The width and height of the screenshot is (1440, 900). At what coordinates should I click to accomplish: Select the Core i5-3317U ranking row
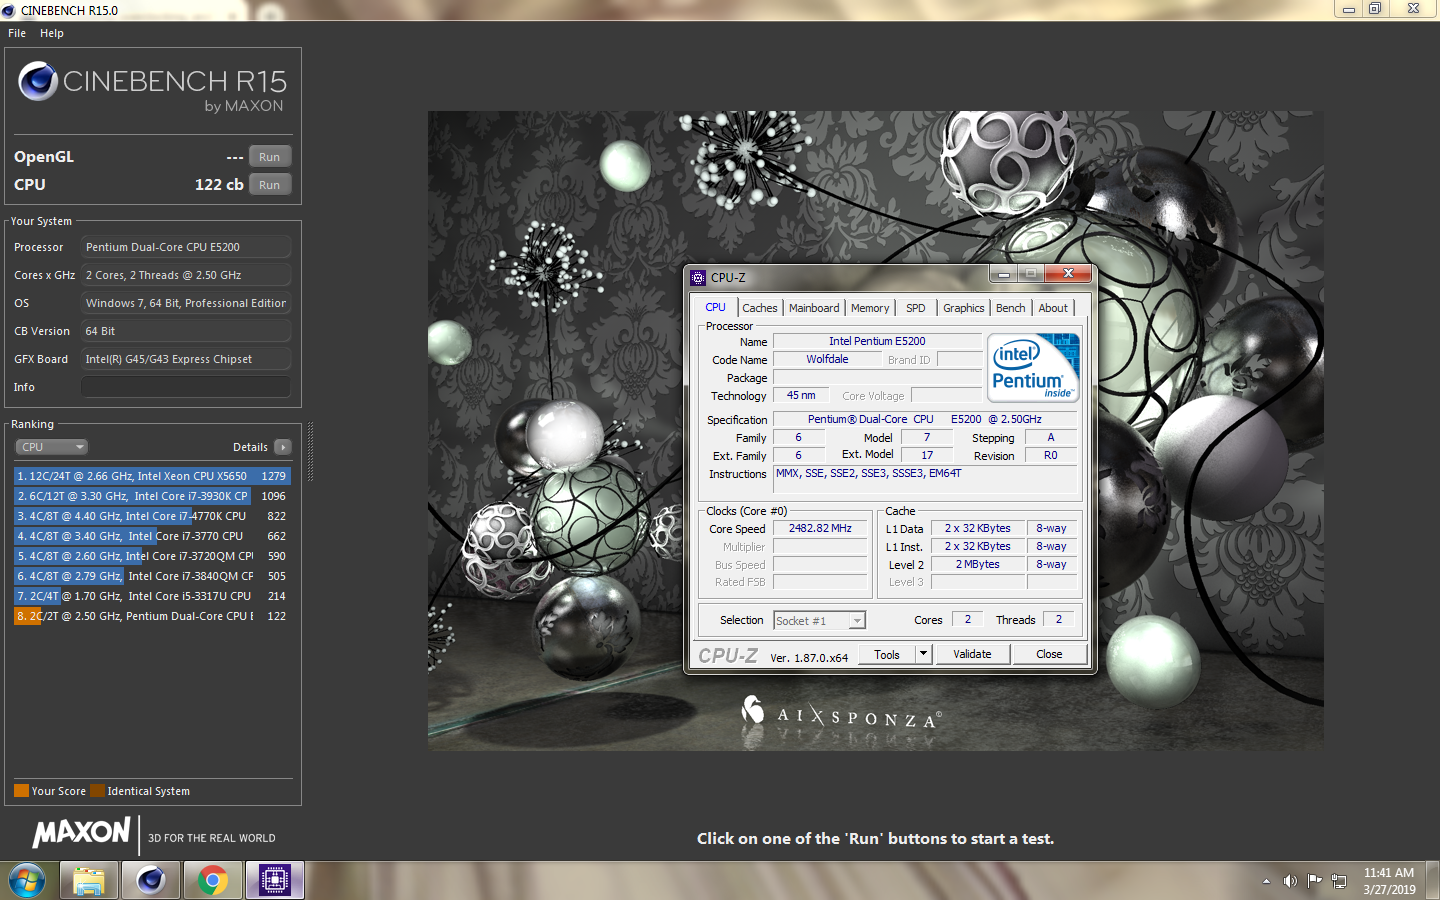152,596
